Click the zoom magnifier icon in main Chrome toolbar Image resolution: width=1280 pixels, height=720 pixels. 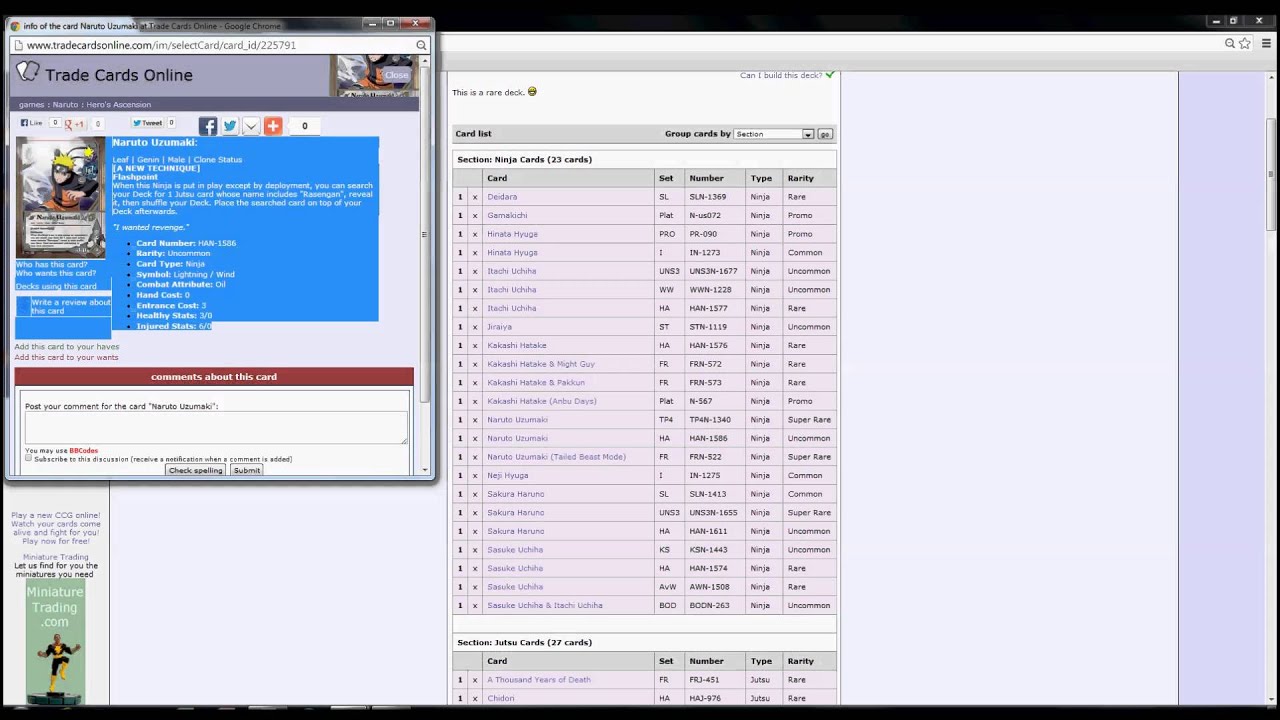(1230, 43)
